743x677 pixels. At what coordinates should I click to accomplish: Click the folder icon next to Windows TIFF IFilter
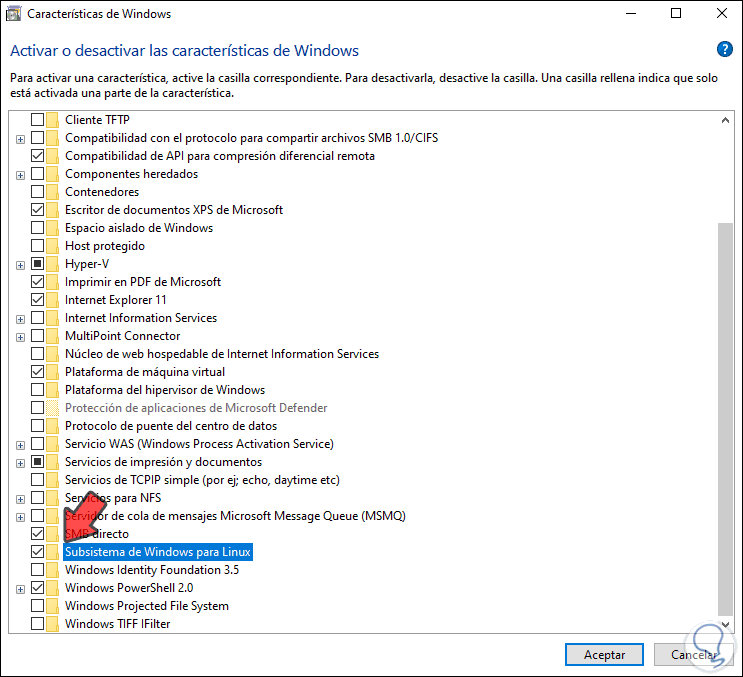point(53,624)
